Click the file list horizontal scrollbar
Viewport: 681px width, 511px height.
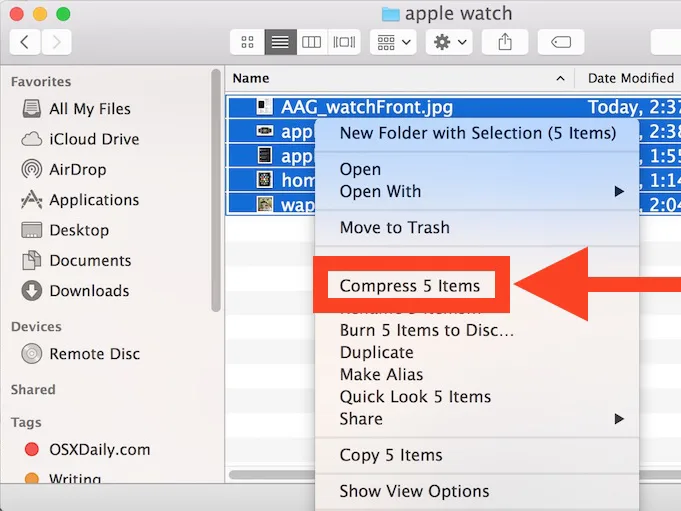tap(272, 475)
